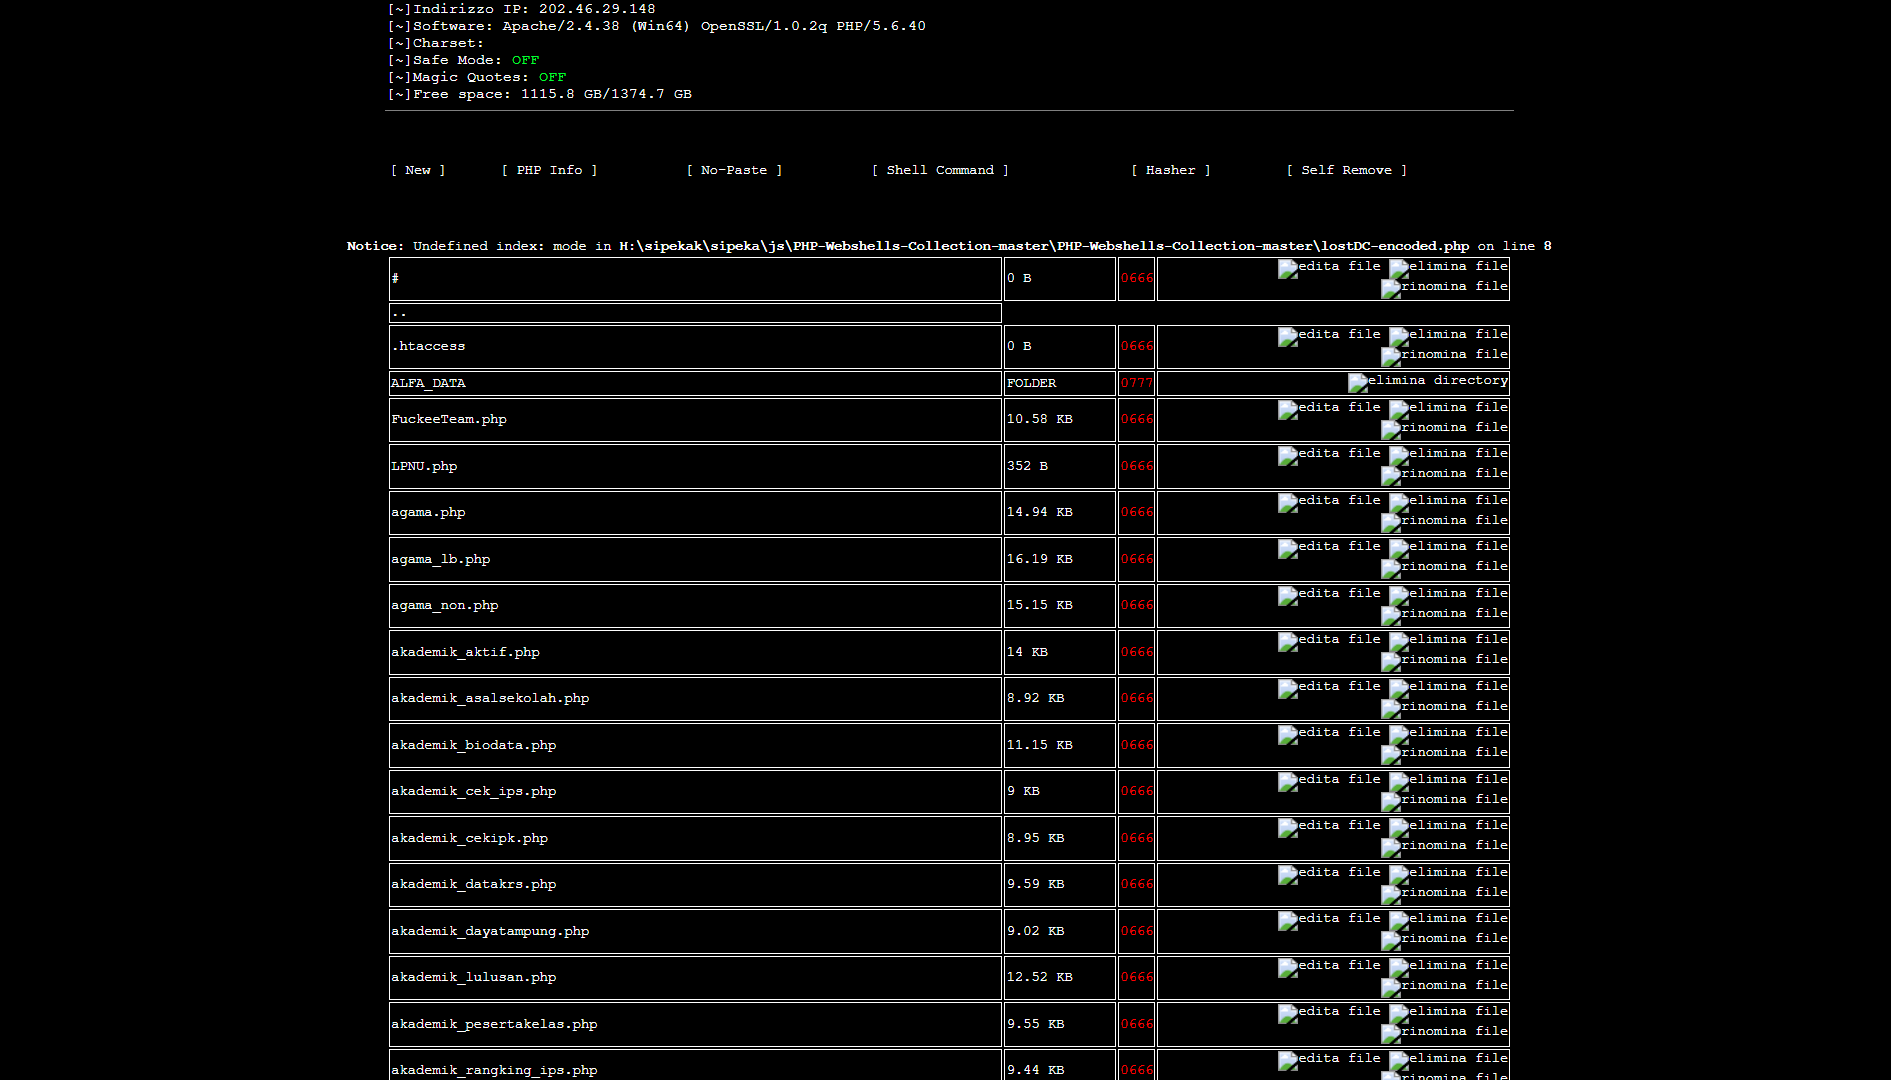Click the rinomina file icon for FuckeeTeam.php
This screenshot has height=1080, width=1891.
1444,428
